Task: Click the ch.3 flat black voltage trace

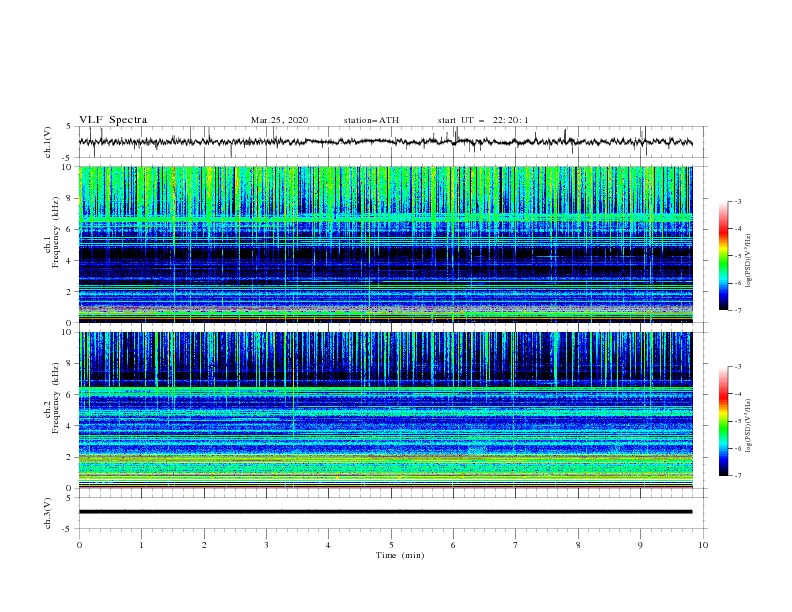Action: (385, 512)
